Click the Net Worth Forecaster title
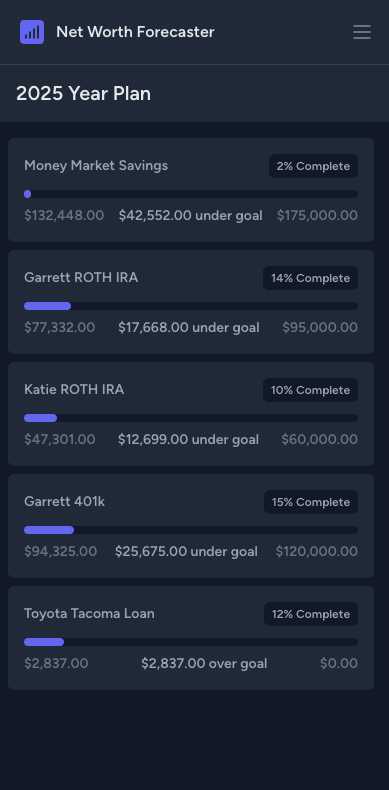This screenshot has width=389, height=790. point(135,32)
